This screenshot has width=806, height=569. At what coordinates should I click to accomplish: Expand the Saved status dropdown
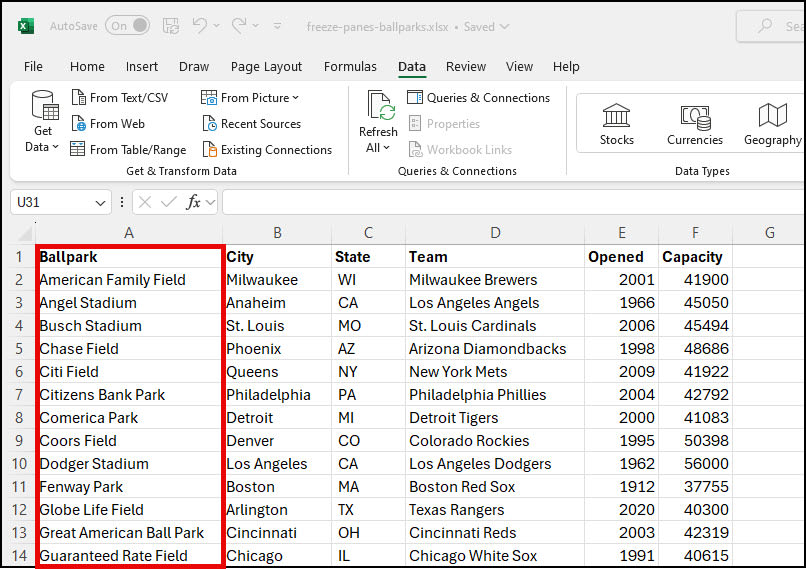tap(505, 26)
